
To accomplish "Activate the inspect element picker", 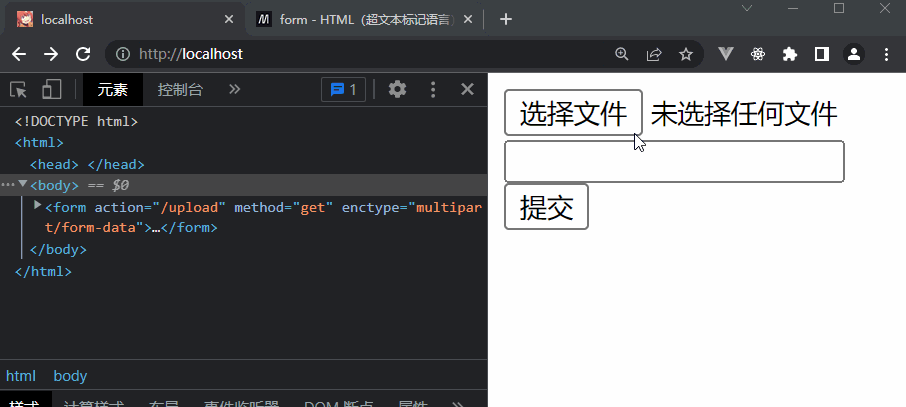I will click(x=18, y=90).
